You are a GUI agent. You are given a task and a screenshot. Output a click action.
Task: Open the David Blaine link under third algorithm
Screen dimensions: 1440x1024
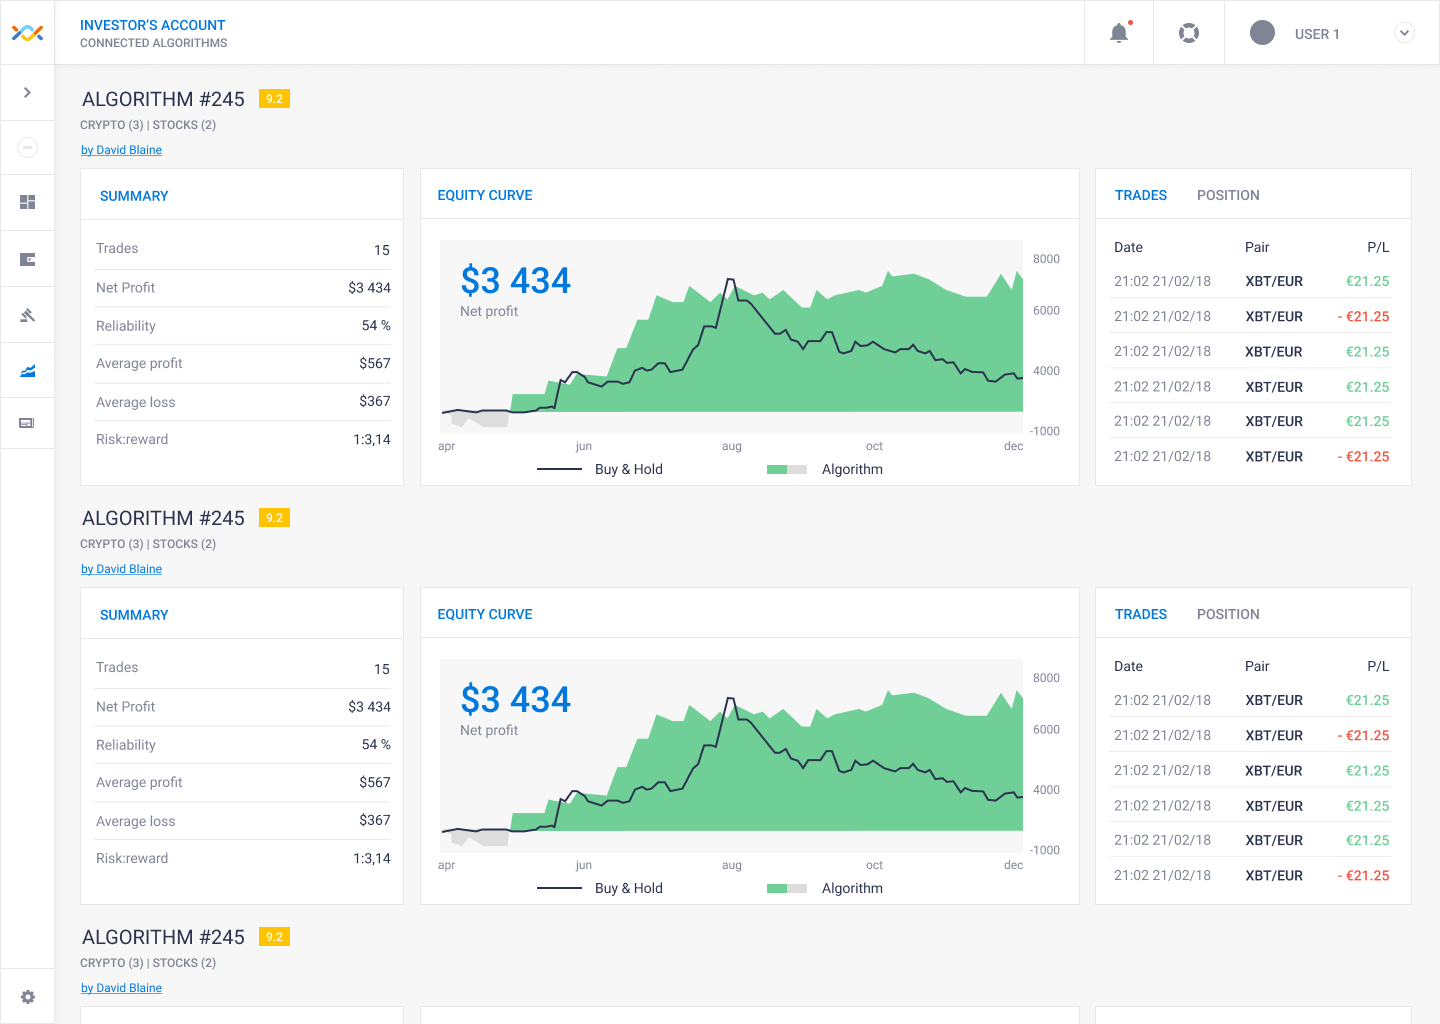coord(121,988)
